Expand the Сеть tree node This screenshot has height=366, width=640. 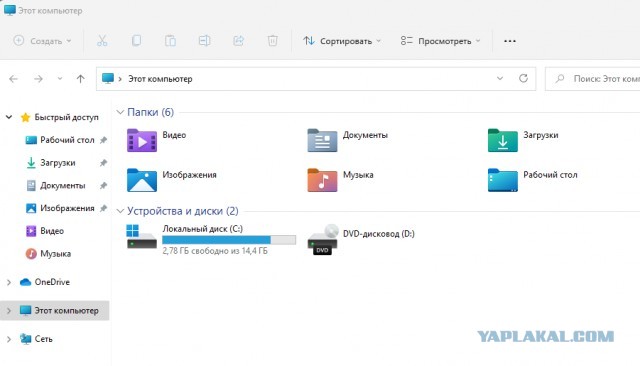pyautogui.click(x=9, y=339)
